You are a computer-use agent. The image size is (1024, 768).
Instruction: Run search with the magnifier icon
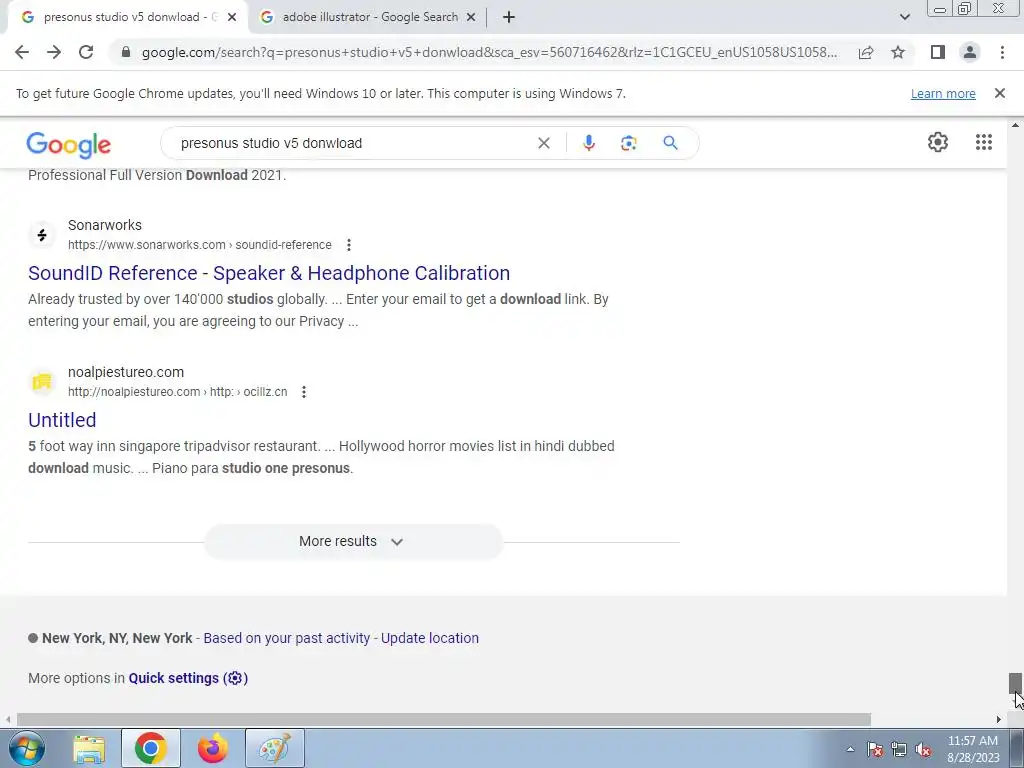(x=670, y=143)
